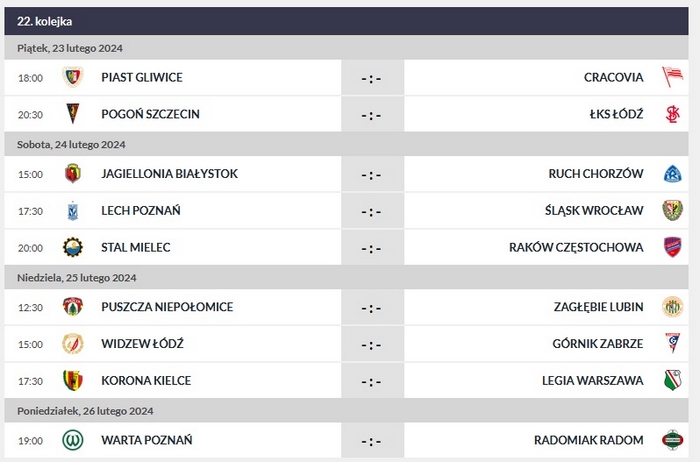Click the Pogoń Szczecin club crest
This screenshot has width=700, height=462.
click(72, 114)
